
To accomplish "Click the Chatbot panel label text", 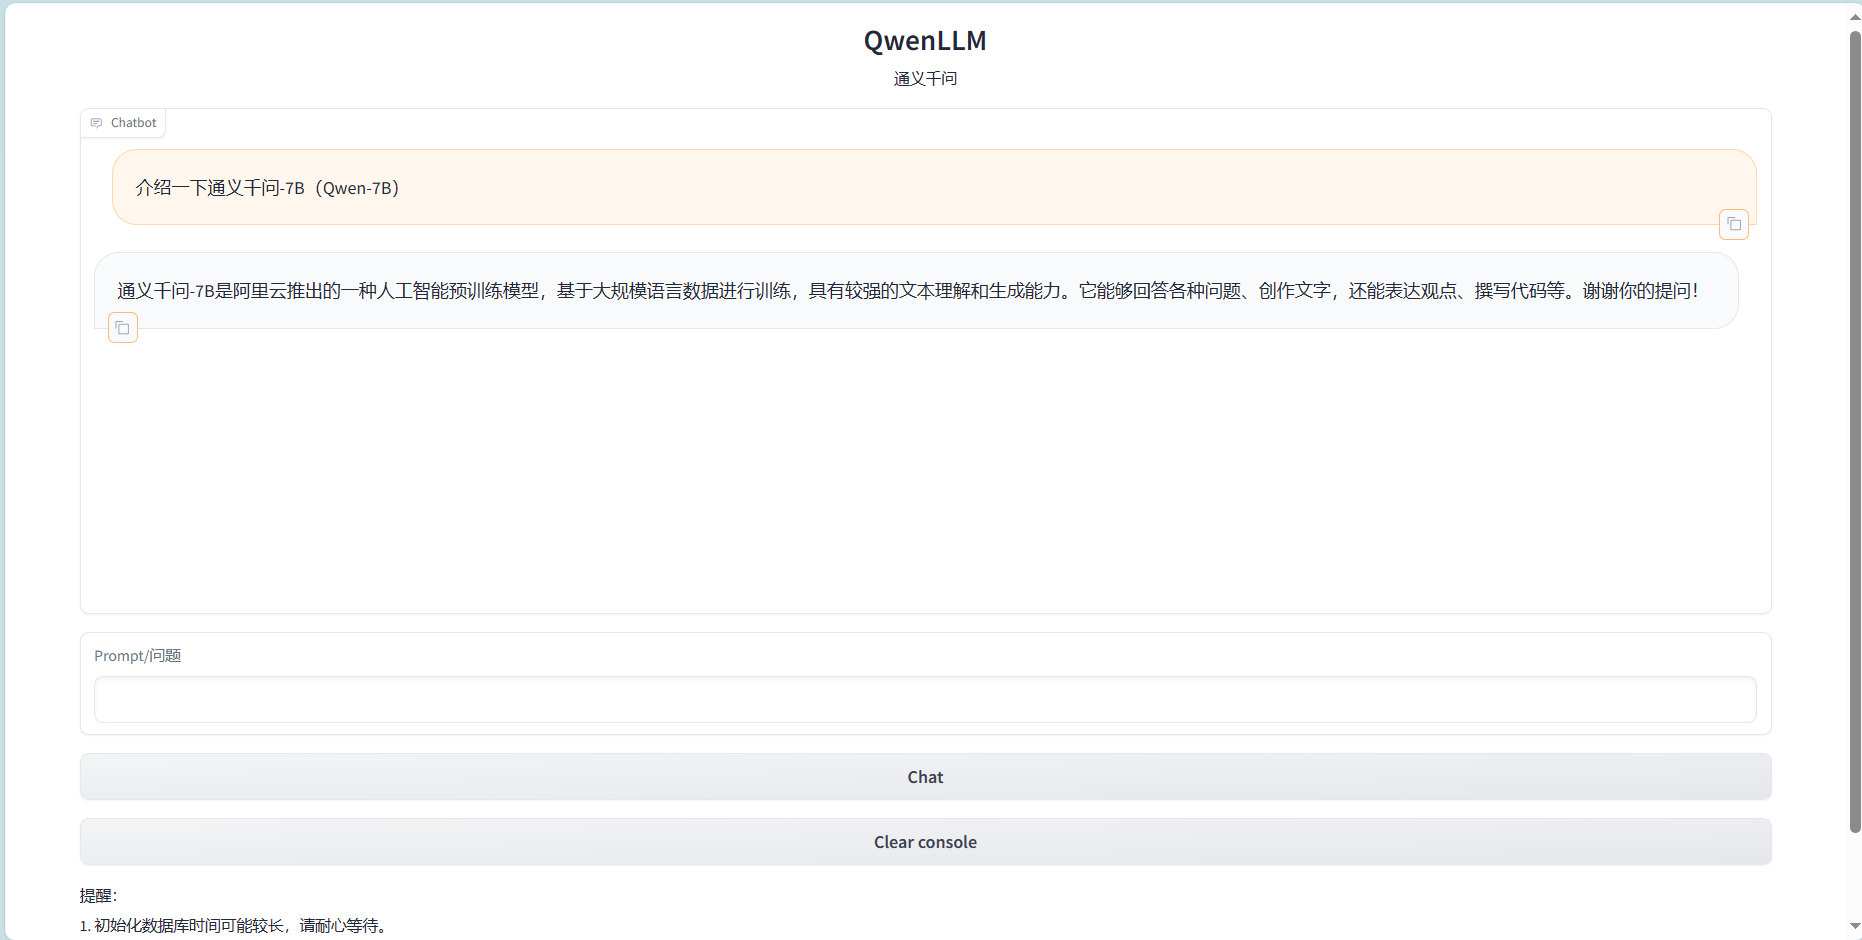I will tap(133, 123).
